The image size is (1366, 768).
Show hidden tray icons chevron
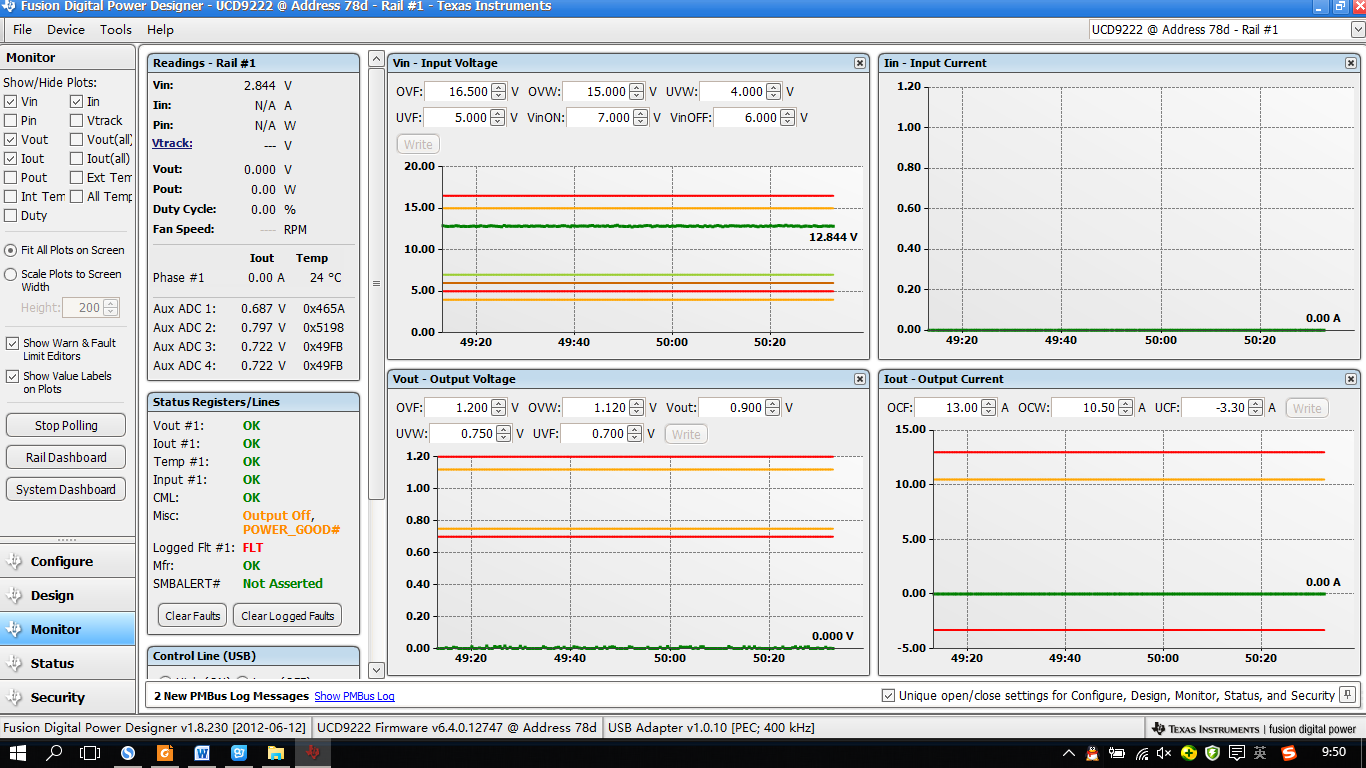point(1069,752)
